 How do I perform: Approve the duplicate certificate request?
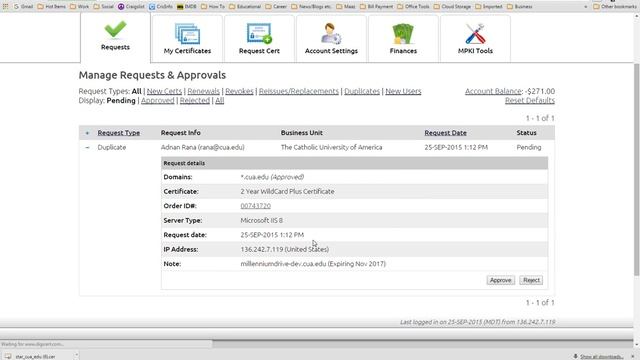pos(500,280)
